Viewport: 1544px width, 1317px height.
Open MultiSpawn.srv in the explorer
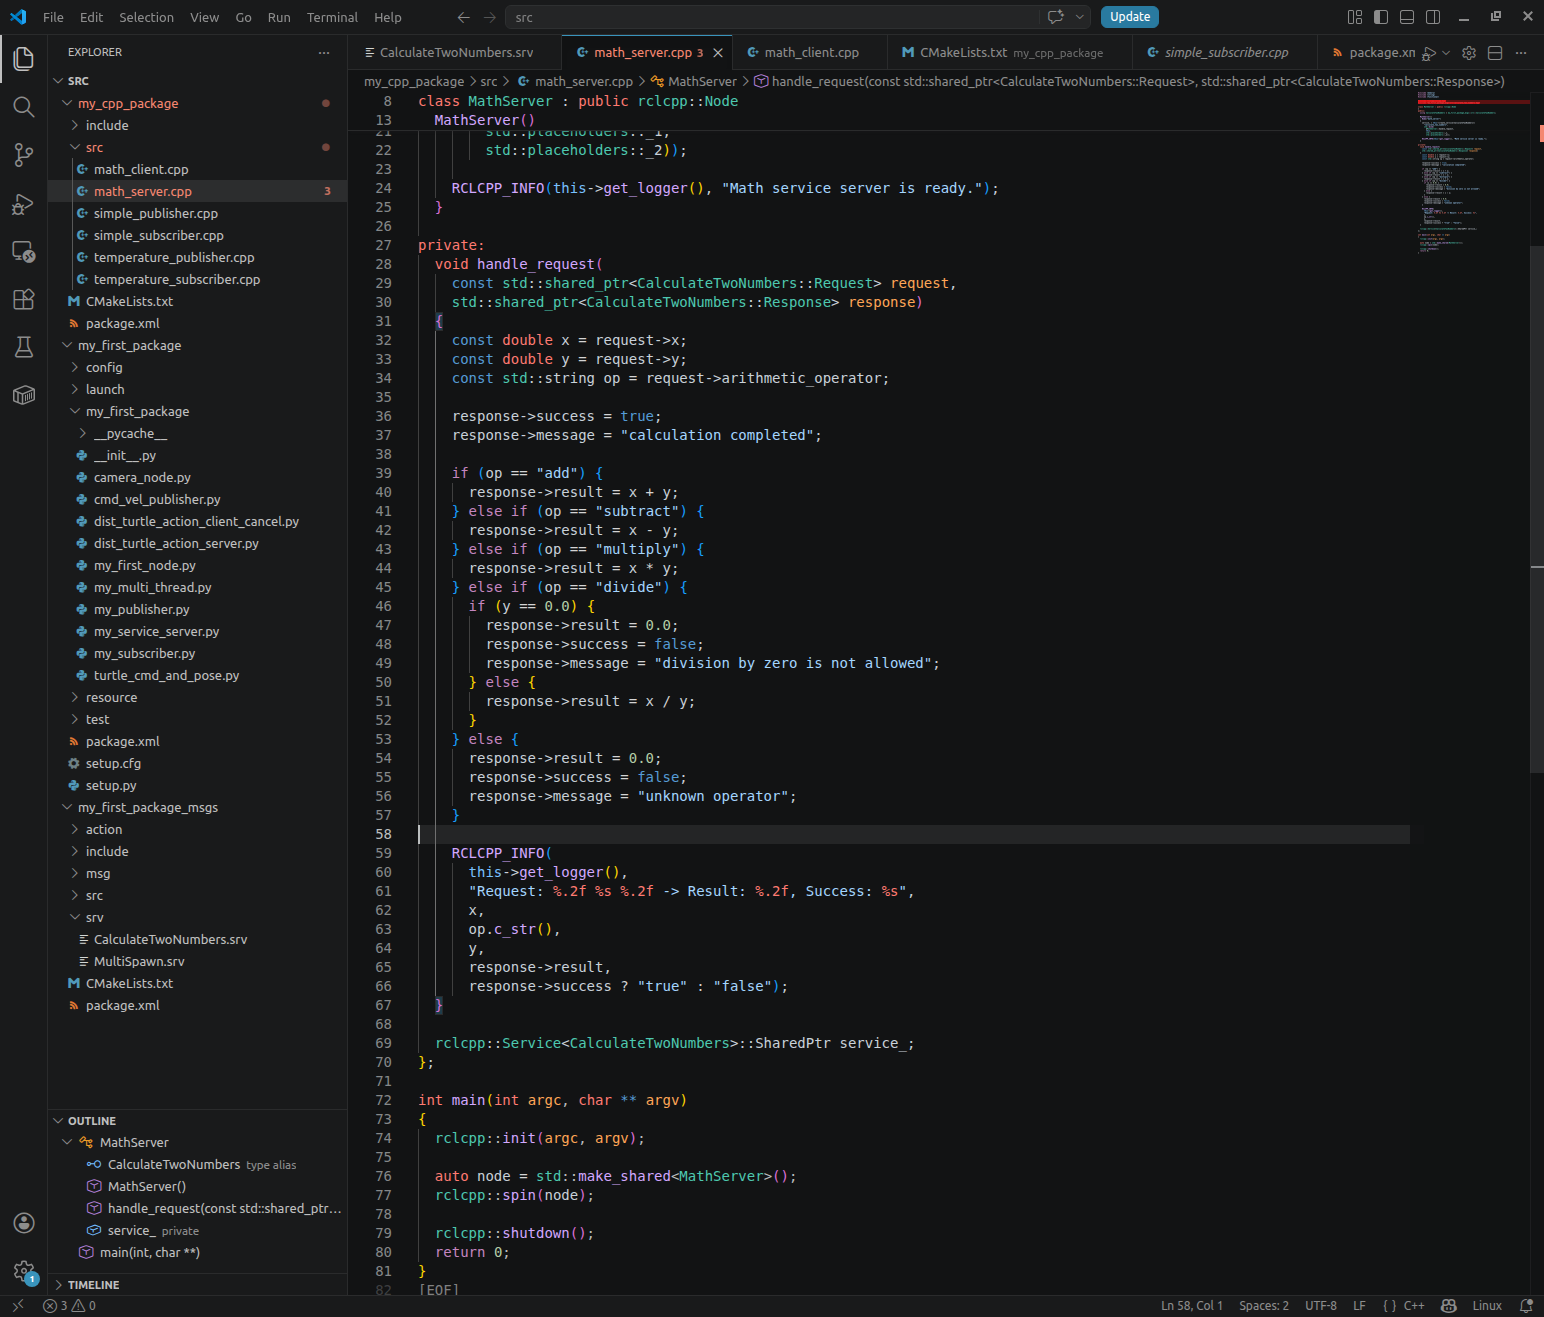click(x=198, y=961)
